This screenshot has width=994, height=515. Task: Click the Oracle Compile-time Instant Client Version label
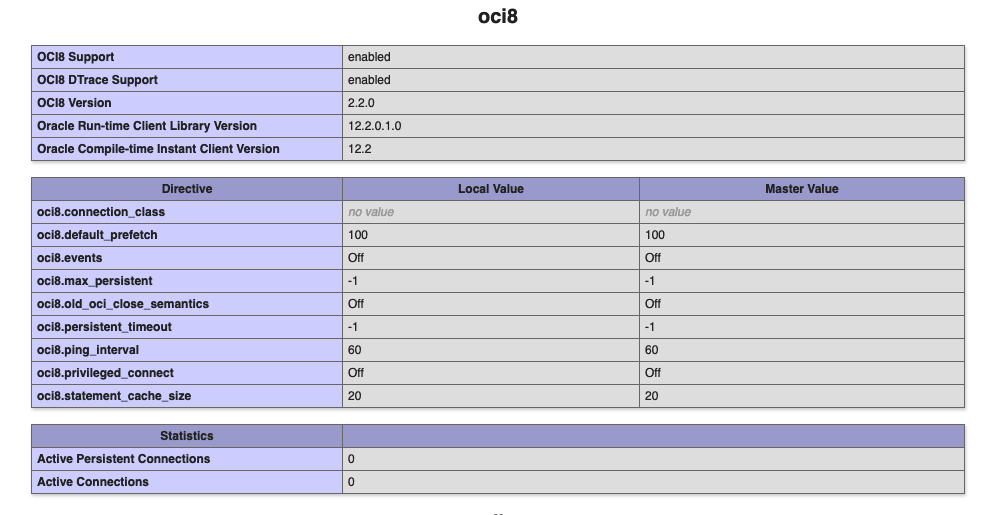pos(158,148)
